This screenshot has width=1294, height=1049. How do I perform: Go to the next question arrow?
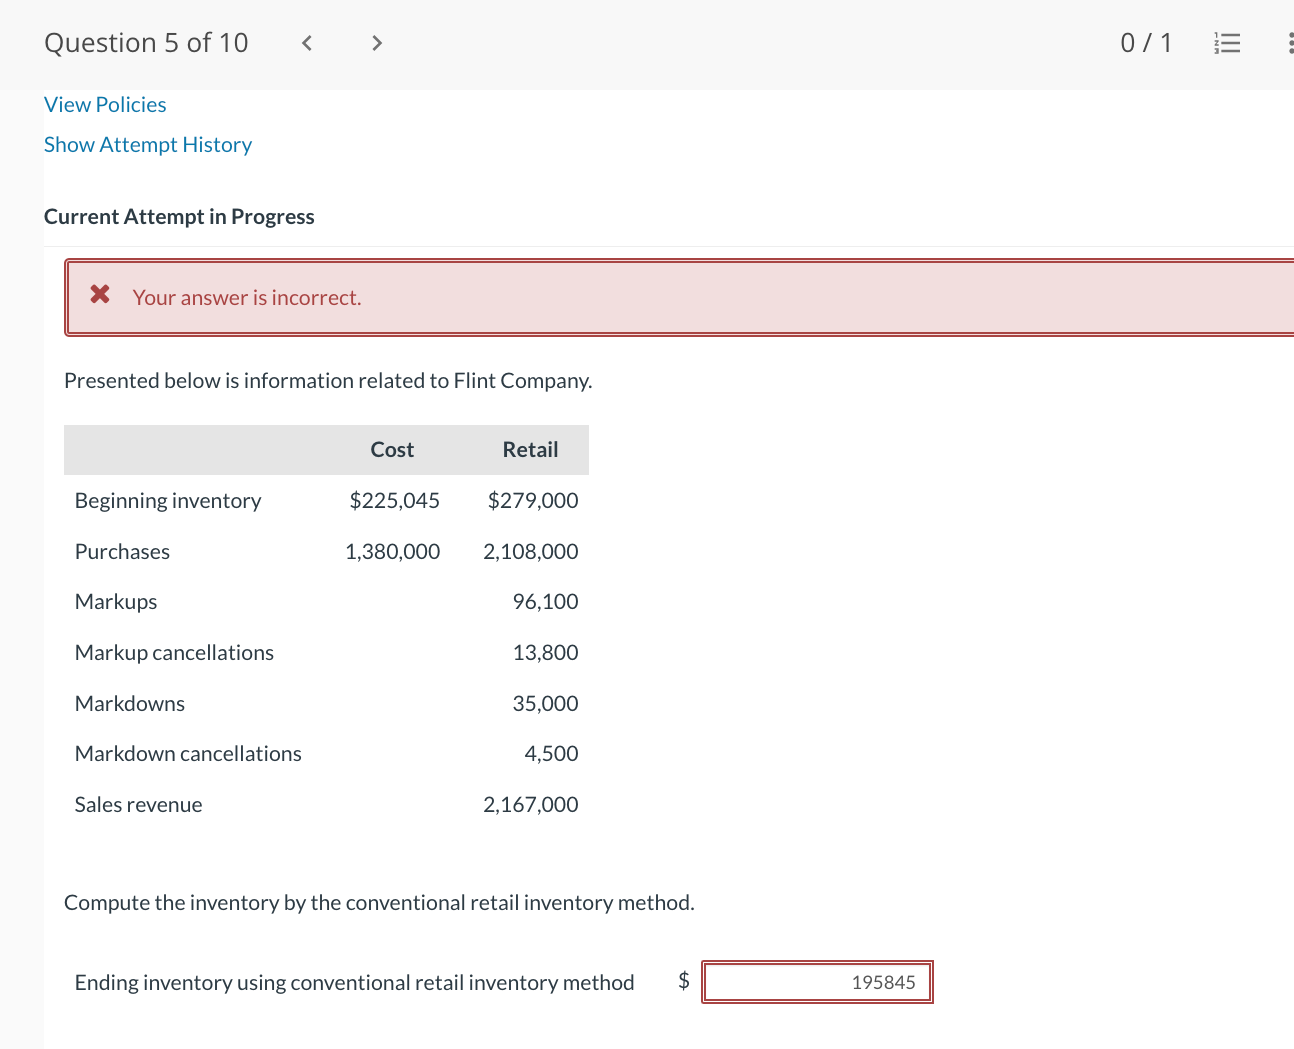(x=376, y=43)
